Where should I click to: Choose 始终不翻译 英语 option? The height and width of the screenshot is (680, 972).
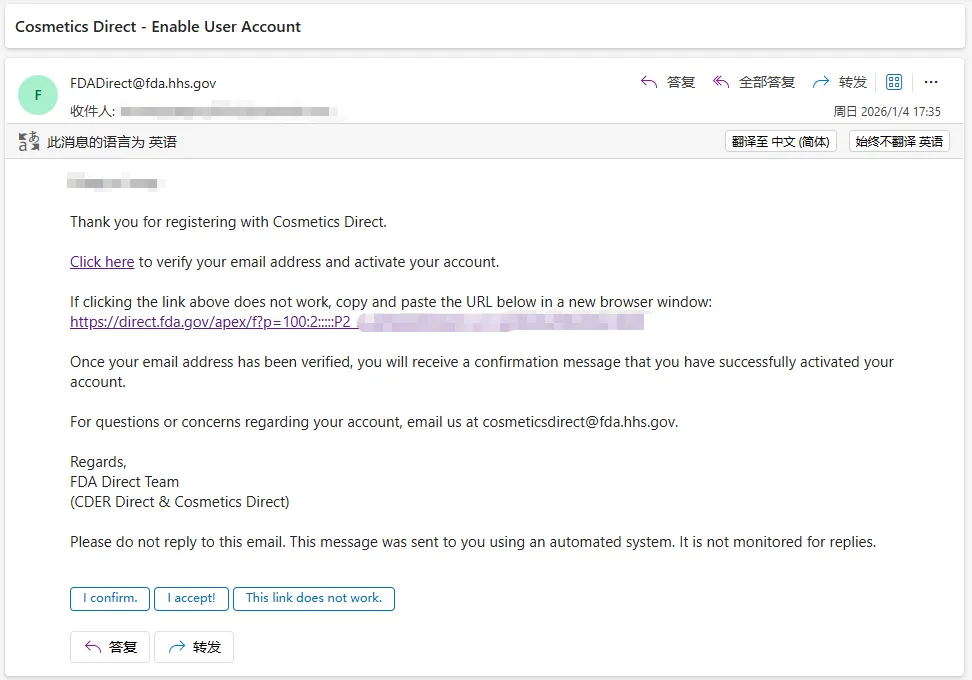tap(899, 142)
